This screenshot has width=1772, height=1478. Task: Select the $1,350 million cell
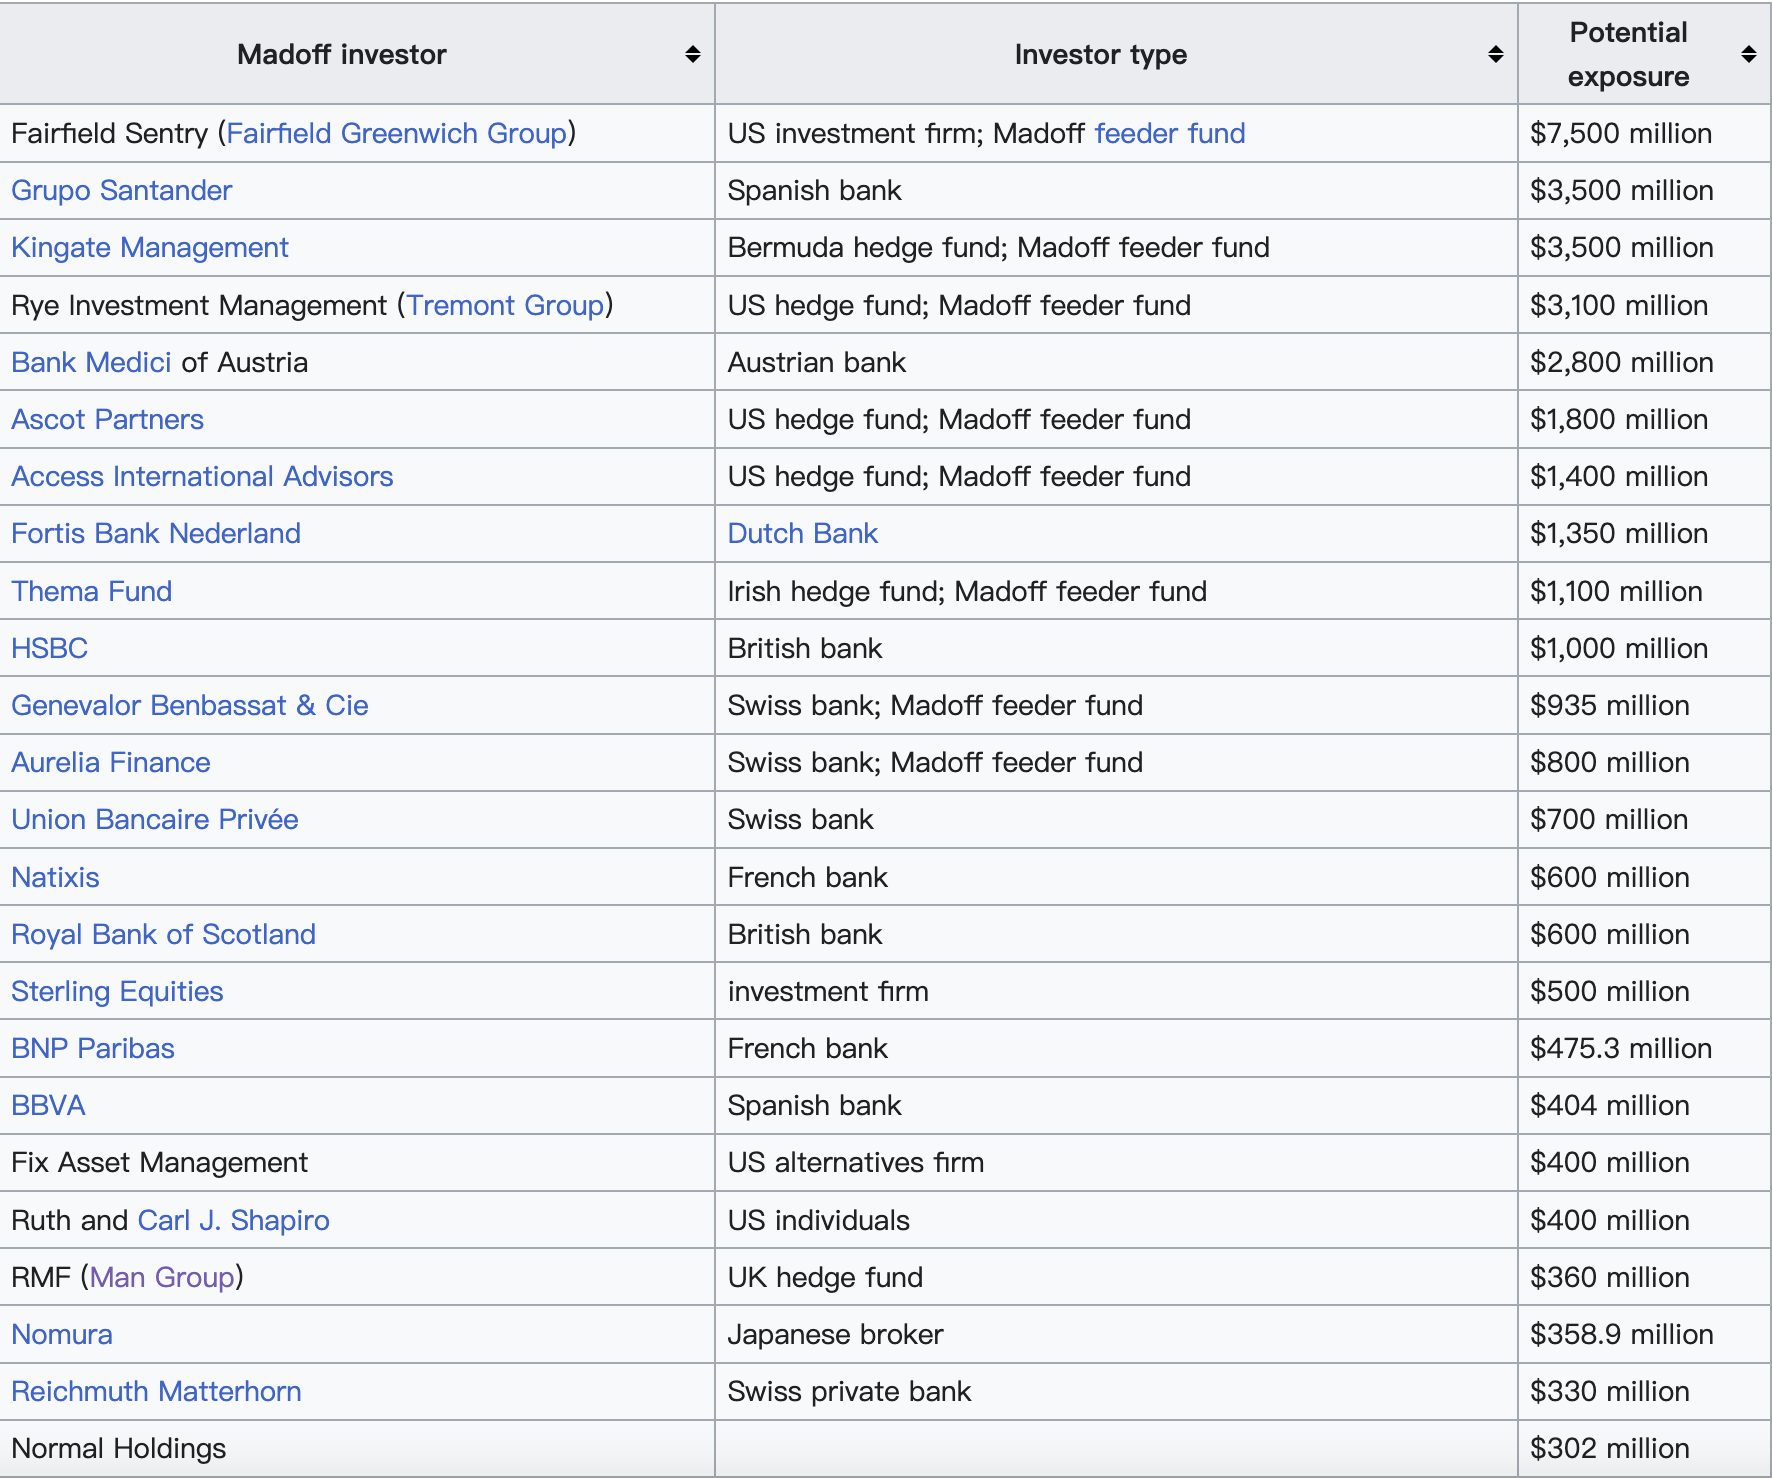point(1644,533)
